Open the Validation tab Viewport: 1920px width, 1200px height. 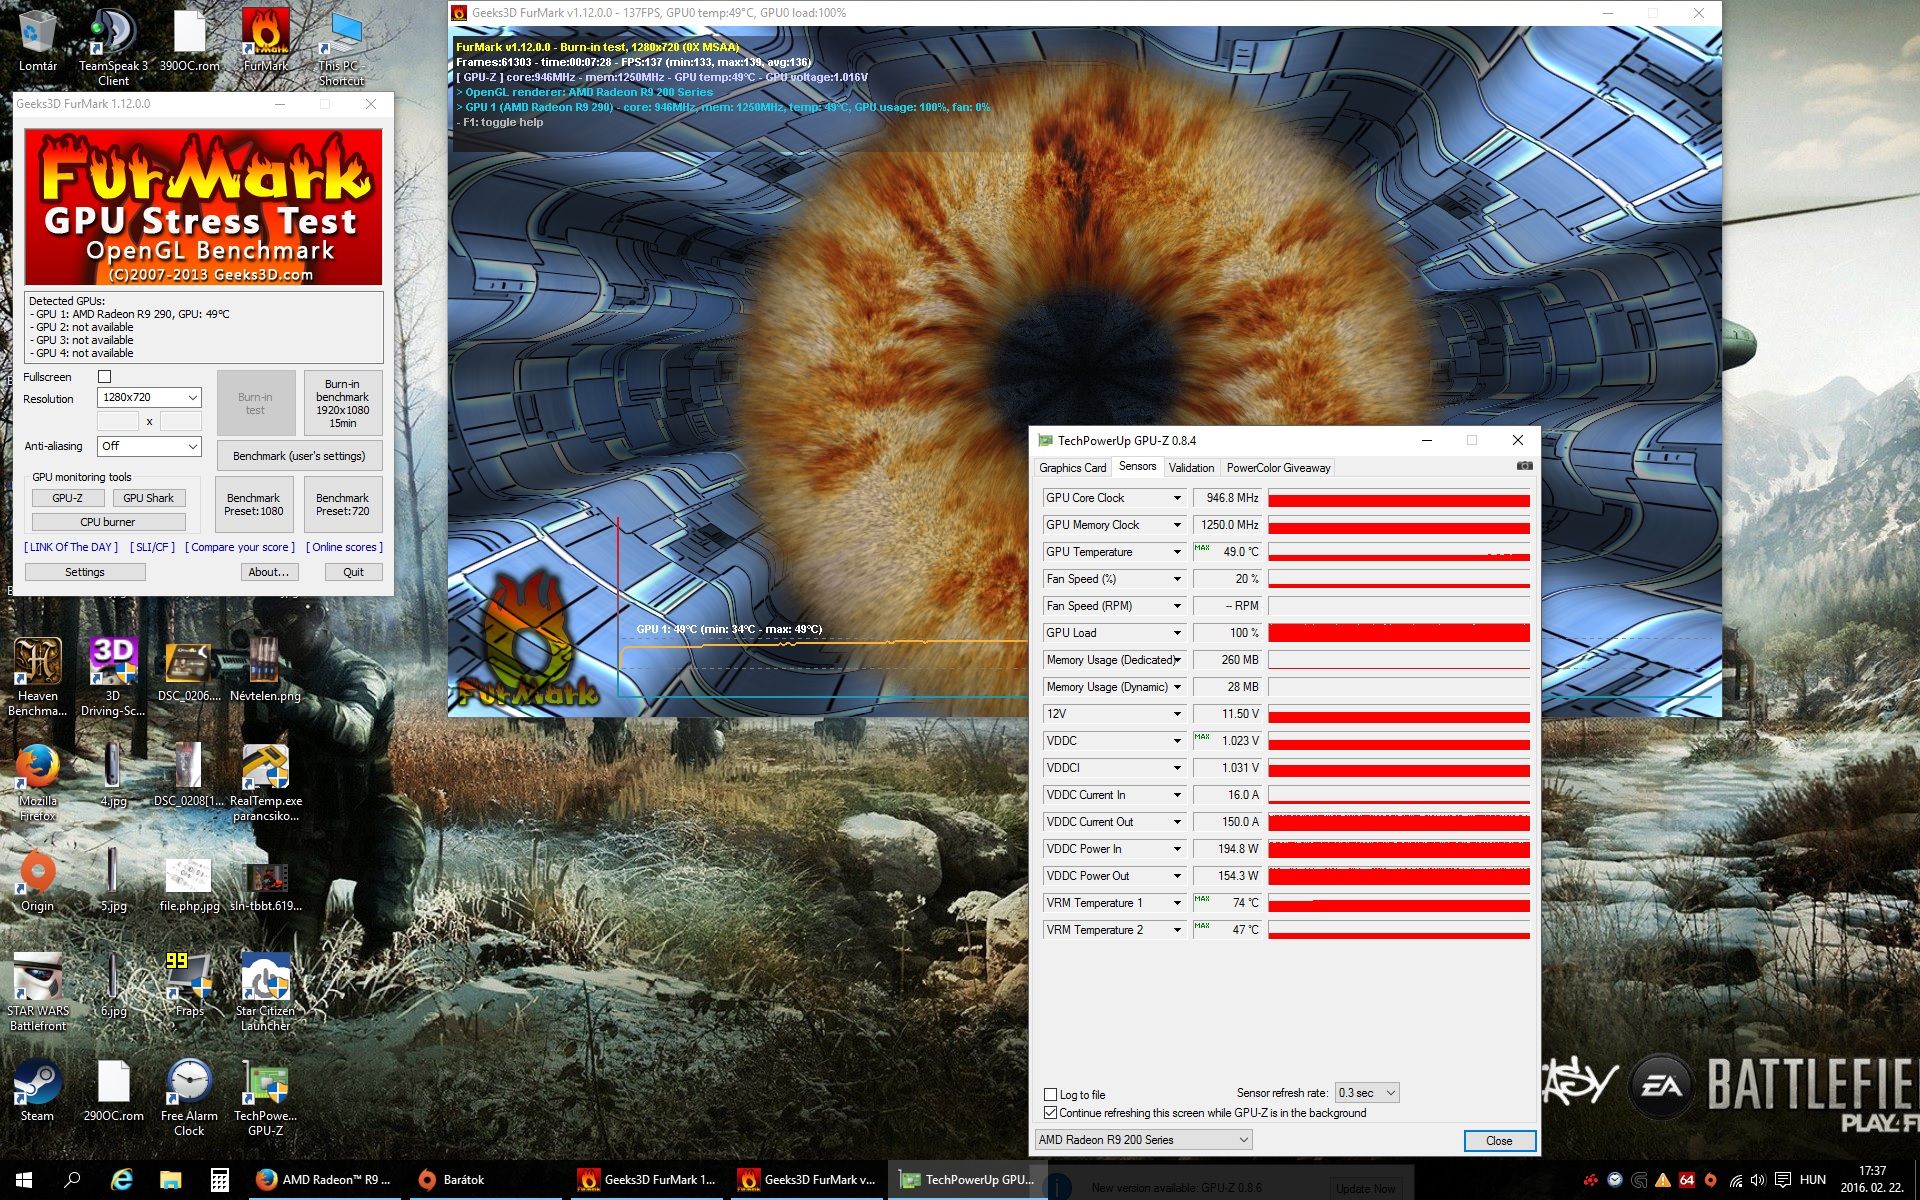(1191, 468)
